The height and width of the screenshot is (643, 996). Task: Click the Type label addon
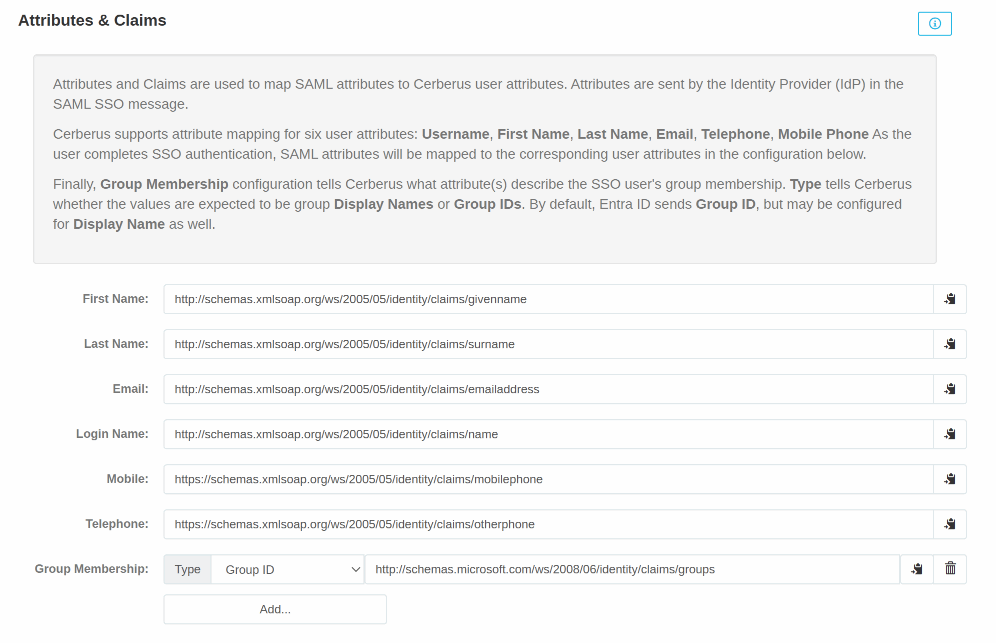[x=187, y=569]
